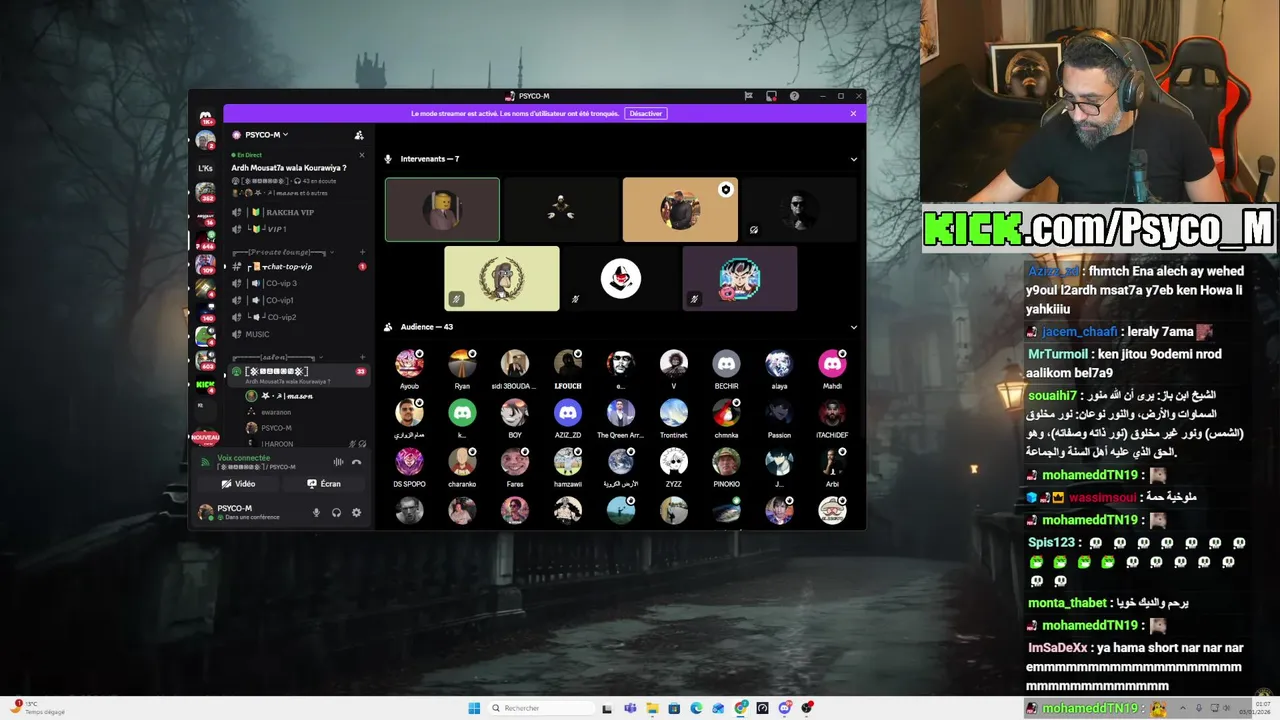Open voice noise suppression waveform icon
Image resolution: width=1280 pixels, height=720 pixels.
pyautogui.click(x=338, y=462)
